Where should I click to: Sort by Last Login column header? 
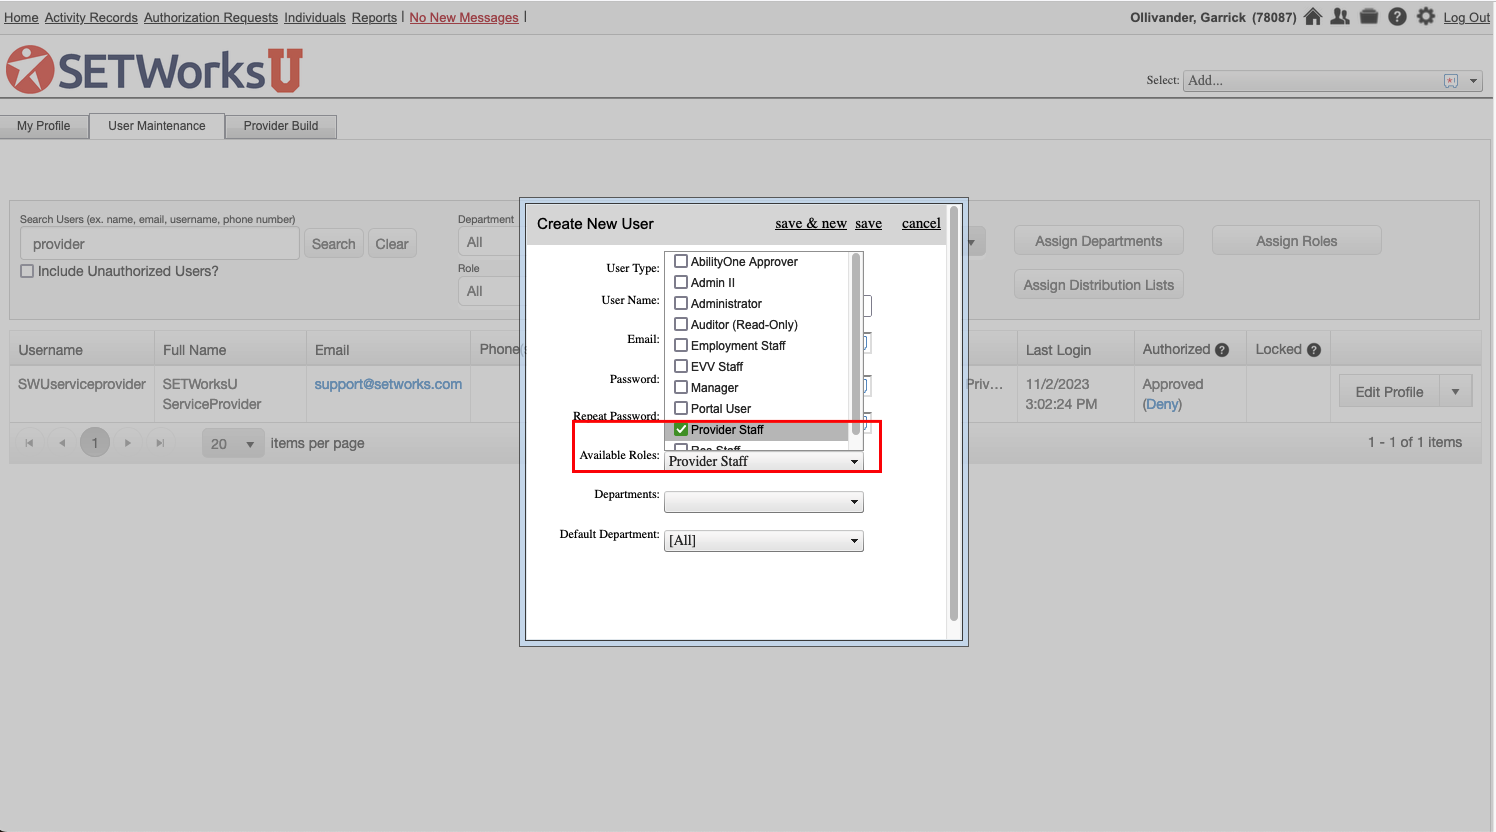pos(1059,350)
